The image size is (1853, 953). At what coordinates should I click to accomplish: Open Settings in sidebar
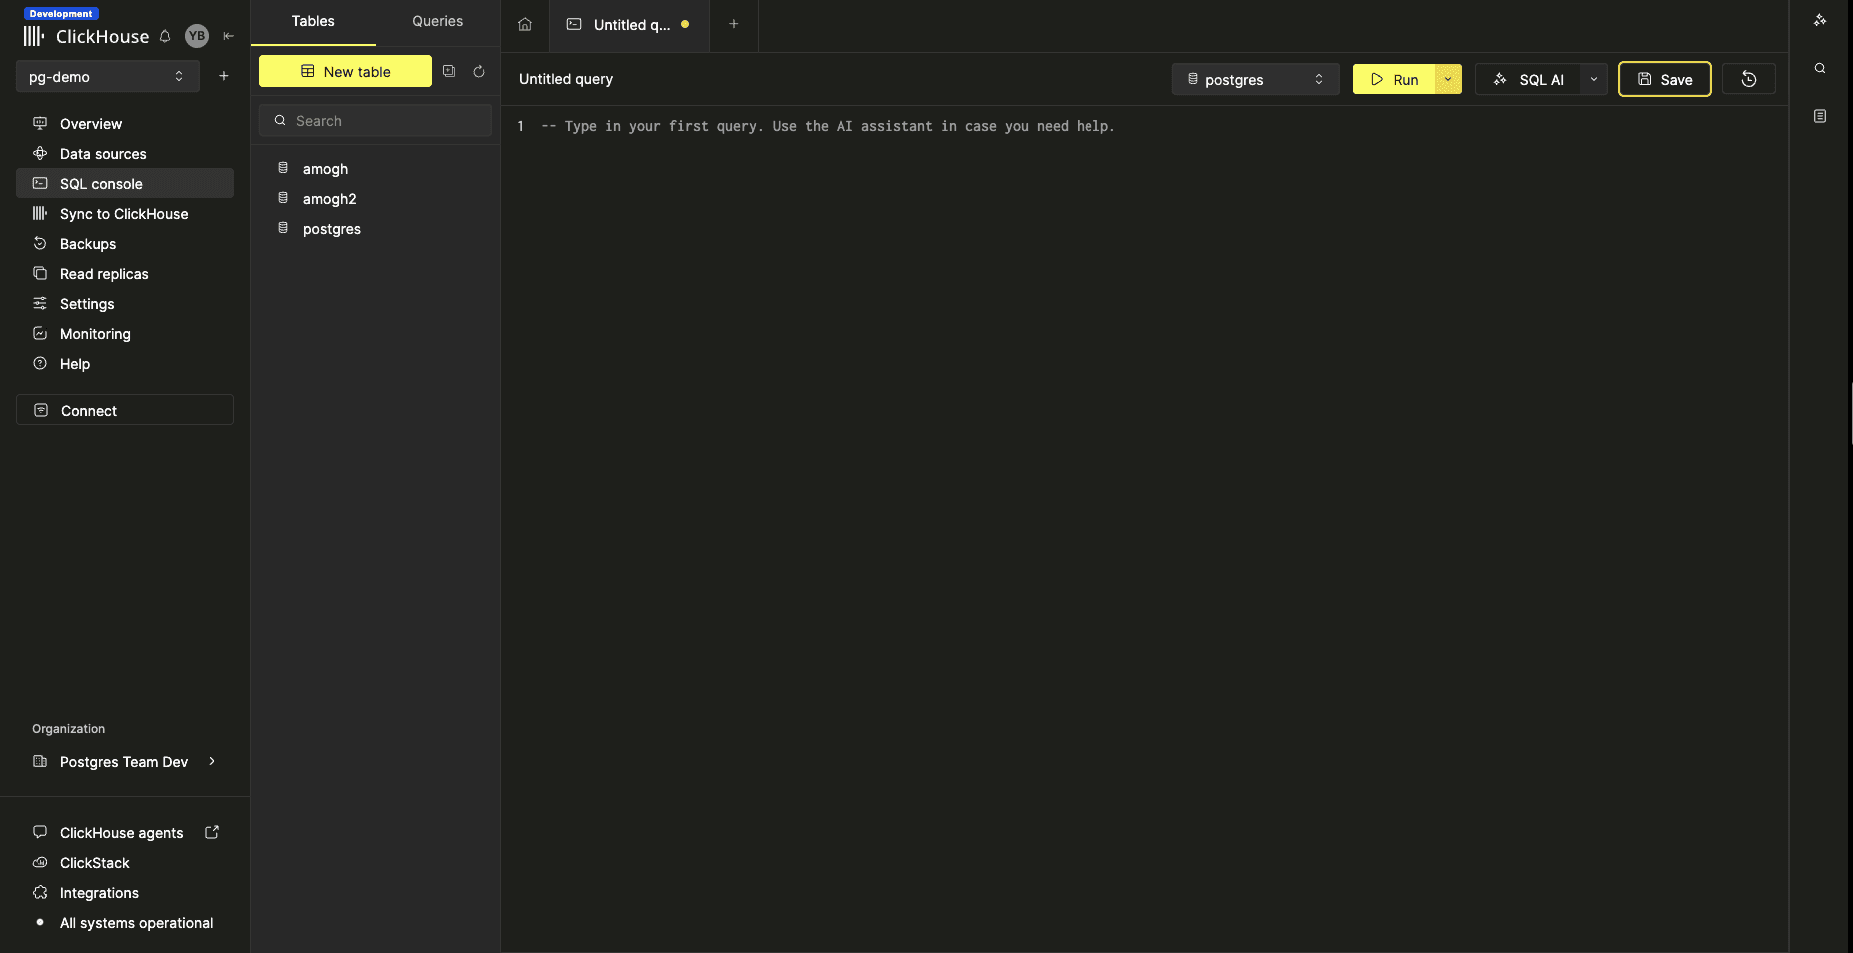coord(125,304)
